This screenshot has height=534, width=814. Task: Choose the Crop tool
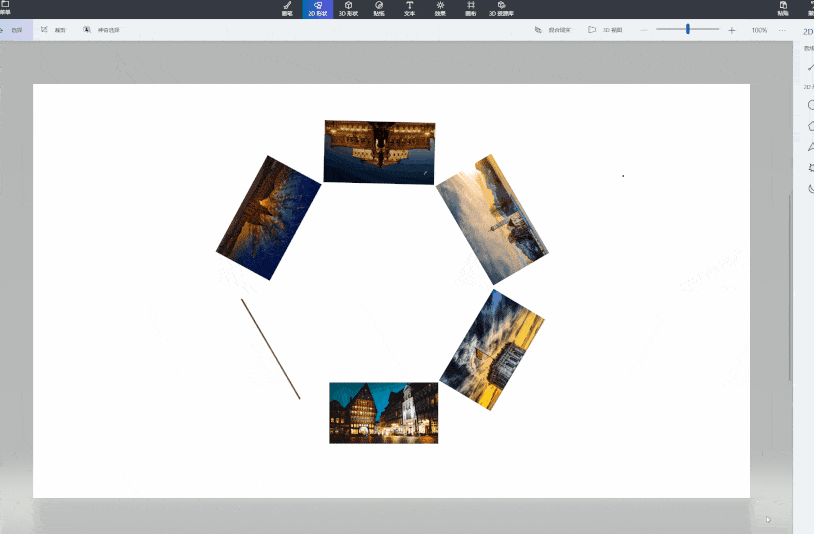coord(53,30)
